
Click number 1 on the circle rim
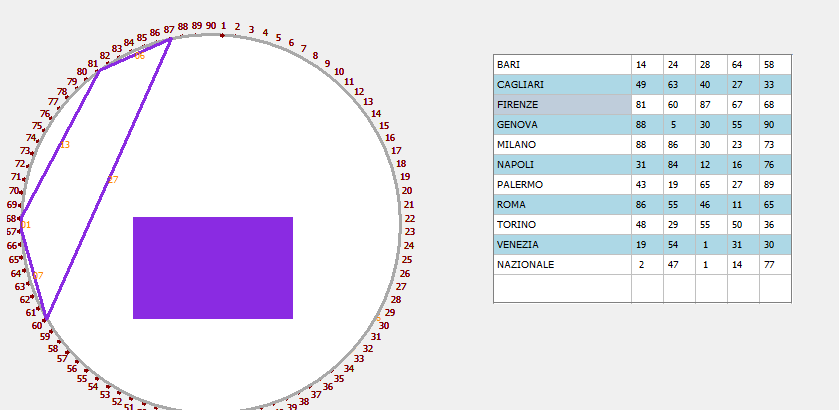[x=224, y=26]
